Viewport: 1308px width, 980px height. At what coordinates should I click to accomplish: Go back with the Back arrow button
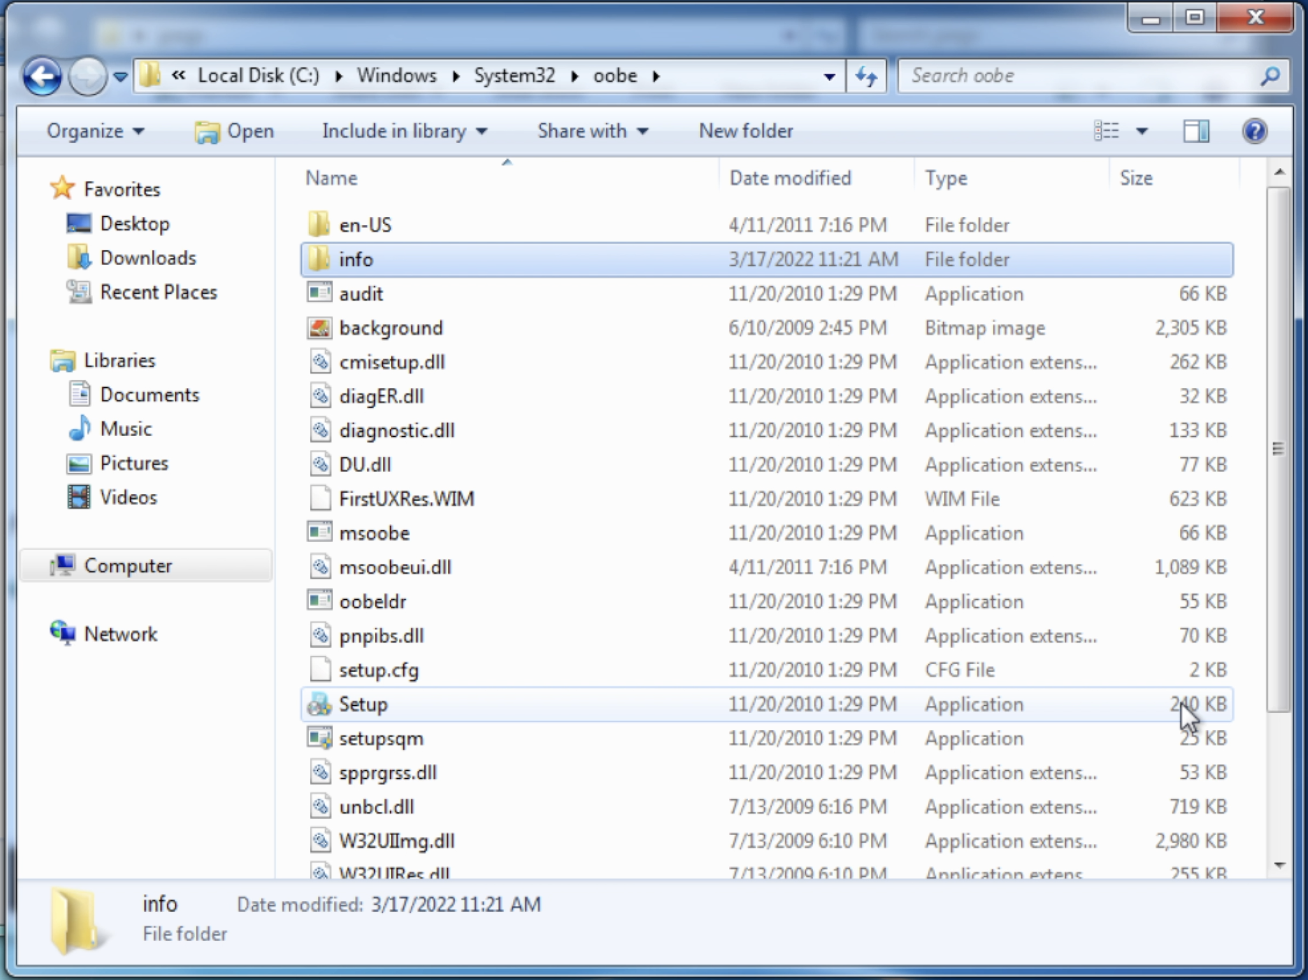(43, 76)
